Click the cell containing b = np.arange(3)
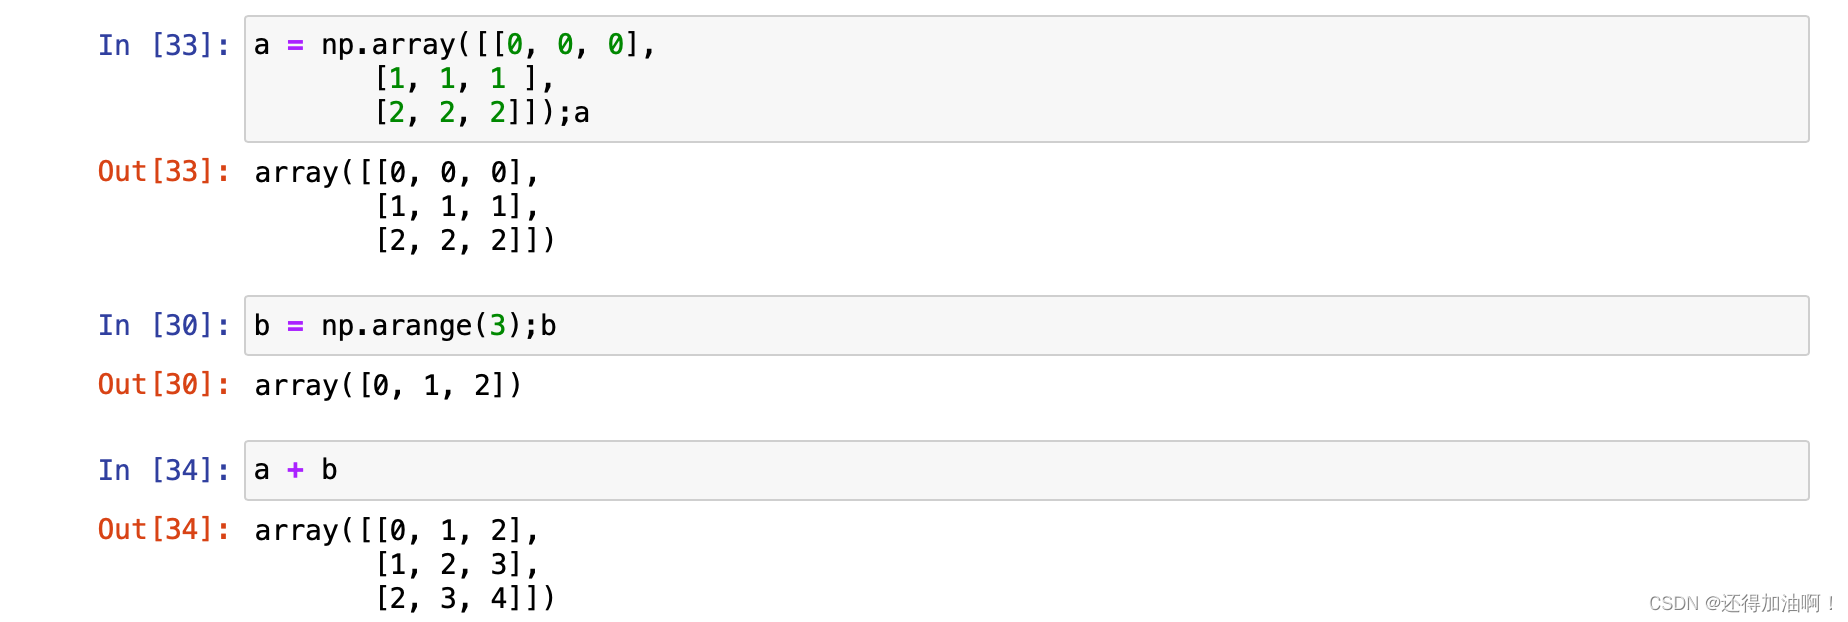 point(1027,326)
